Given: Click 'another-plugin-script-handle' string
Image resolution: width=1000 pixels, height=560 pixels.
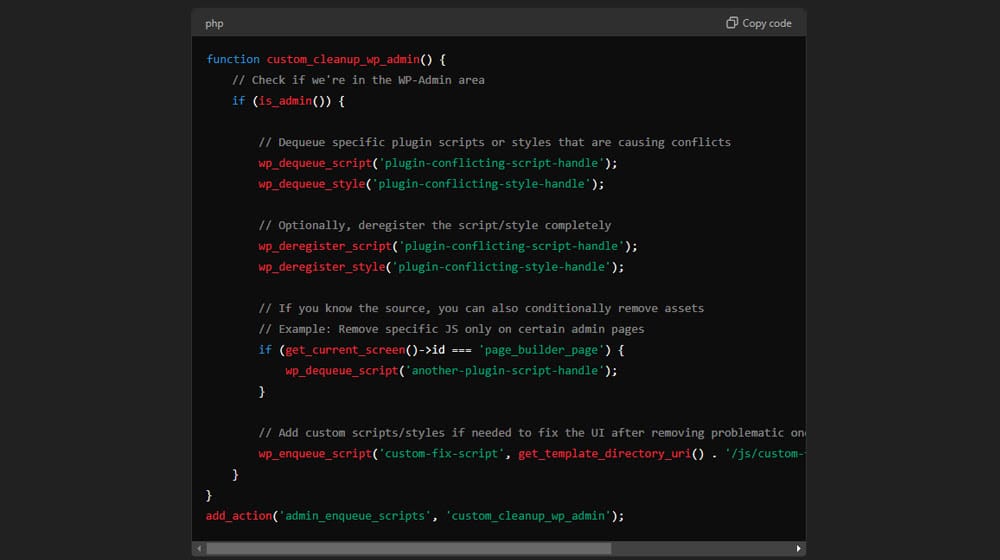Looking at the screenshot, I should coord(504,371).
